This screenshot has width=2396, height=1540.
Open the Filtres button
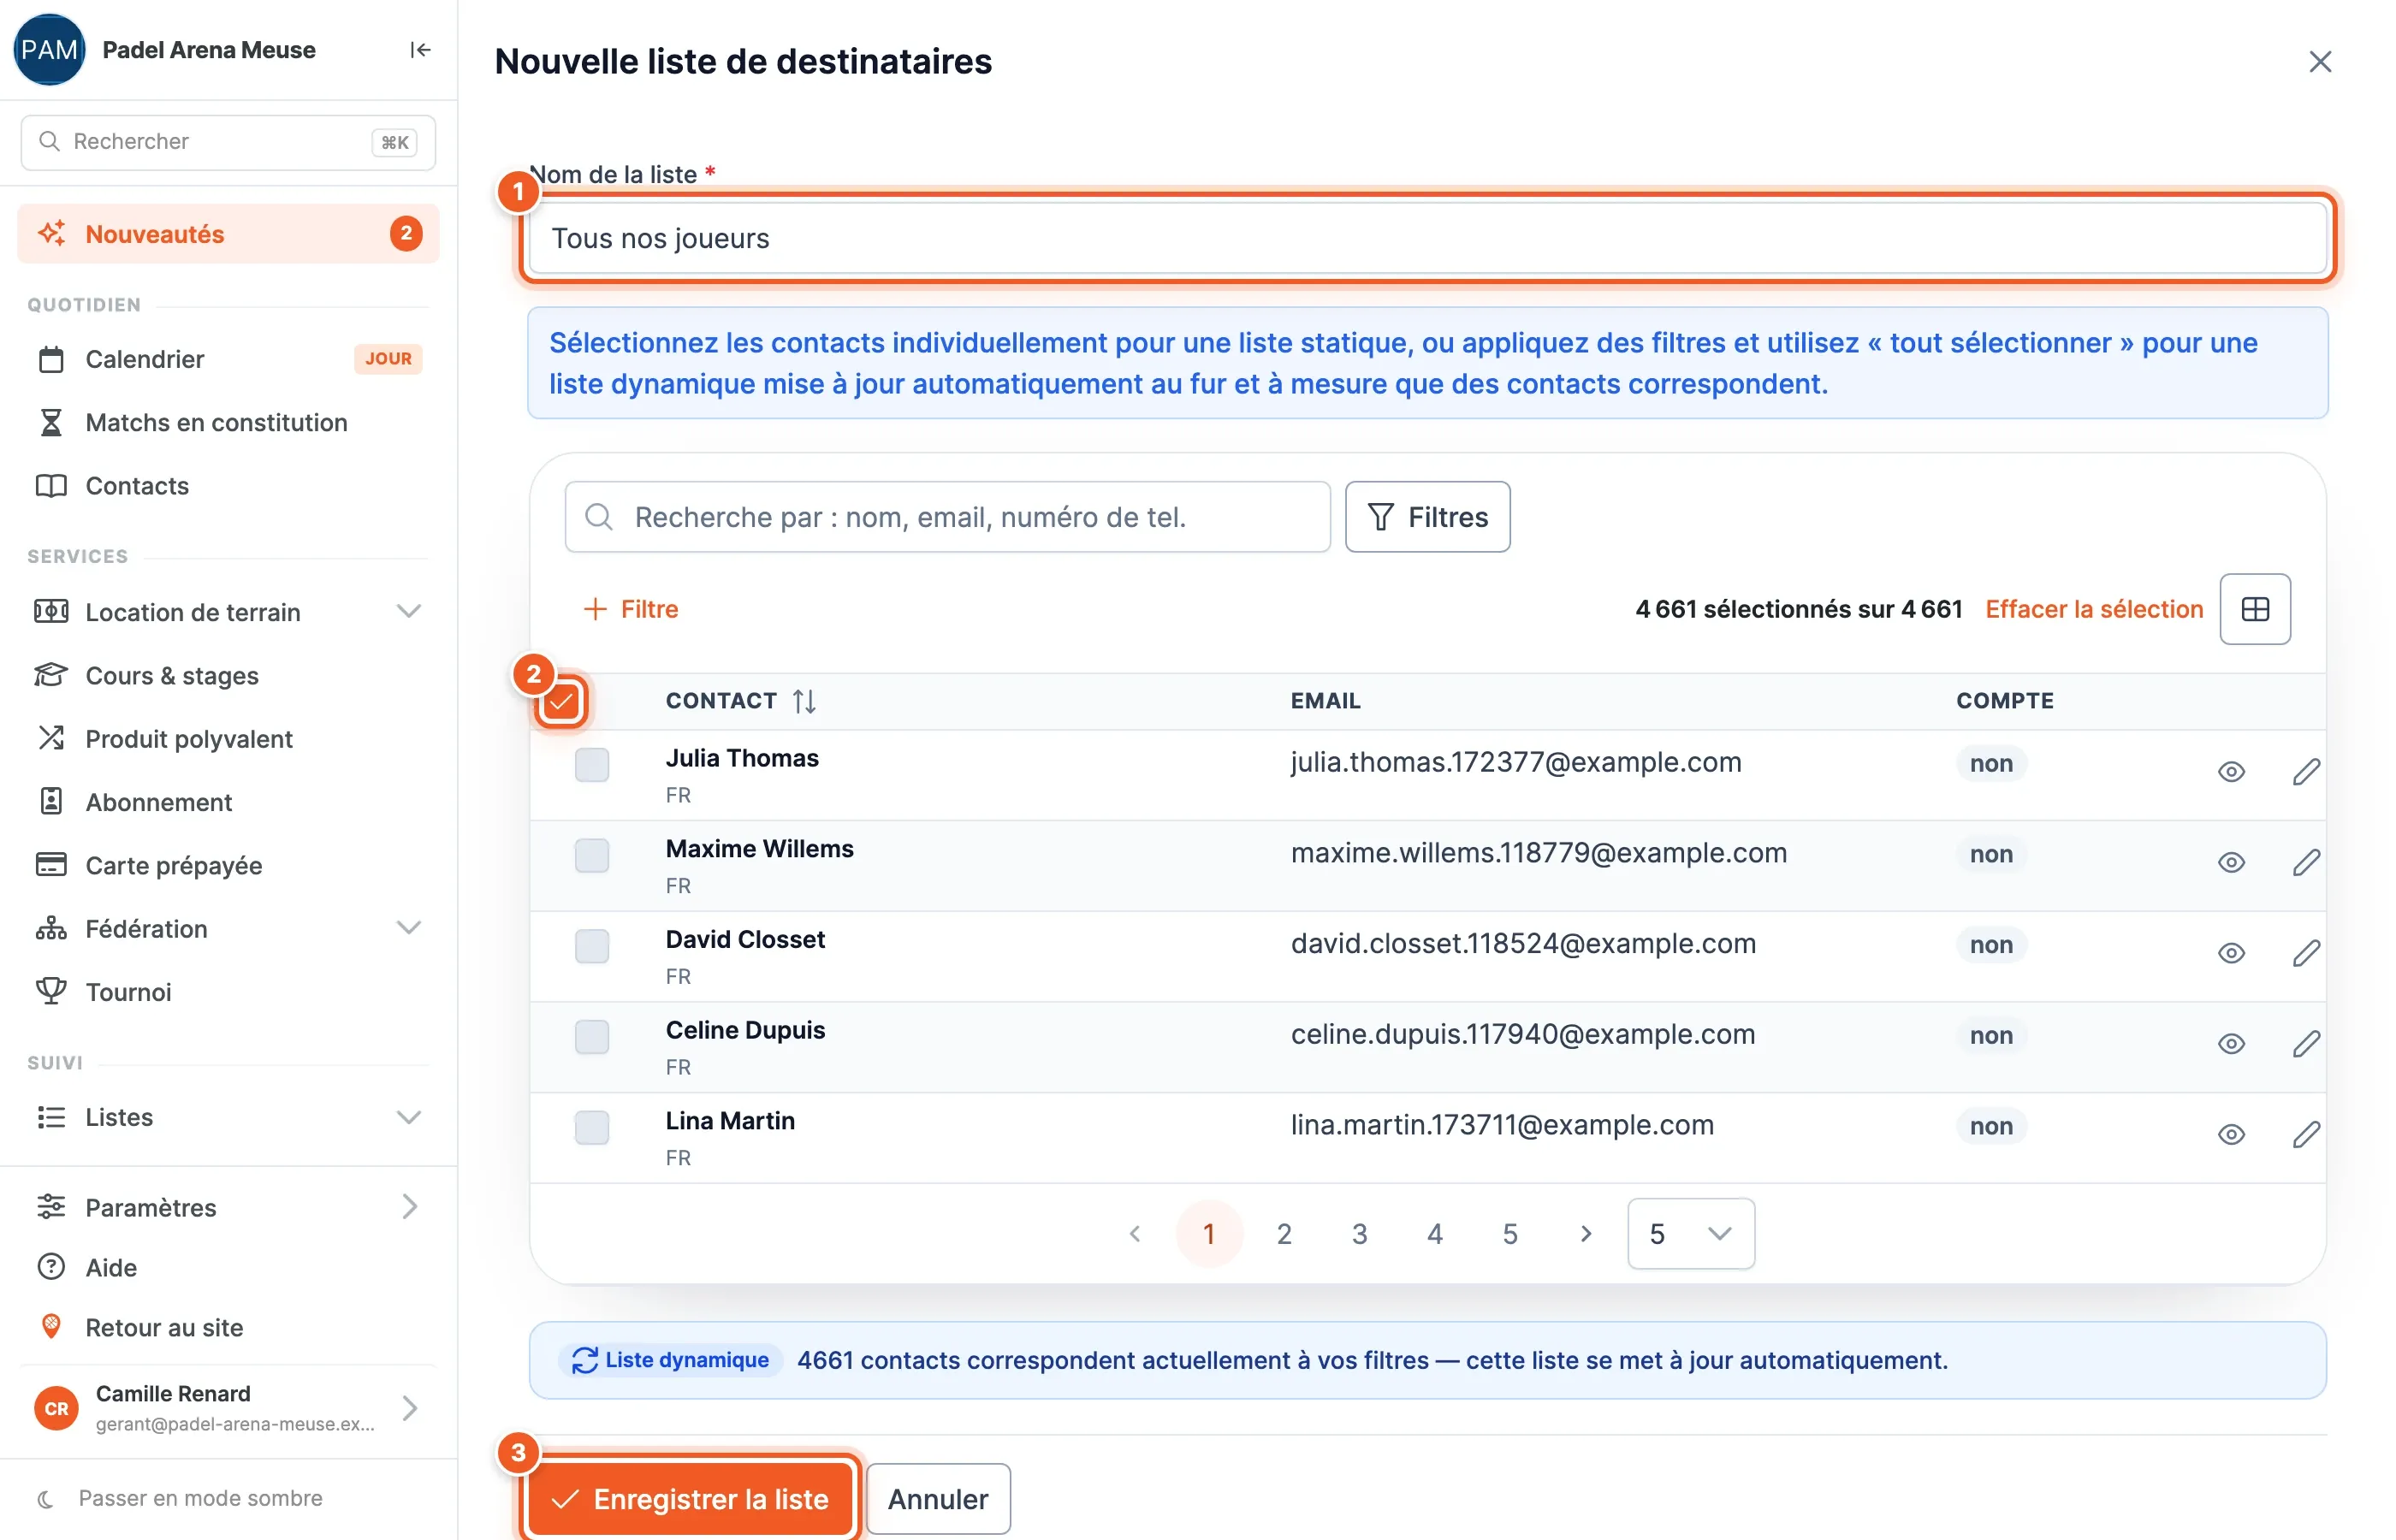click(x=1427, y=517)
